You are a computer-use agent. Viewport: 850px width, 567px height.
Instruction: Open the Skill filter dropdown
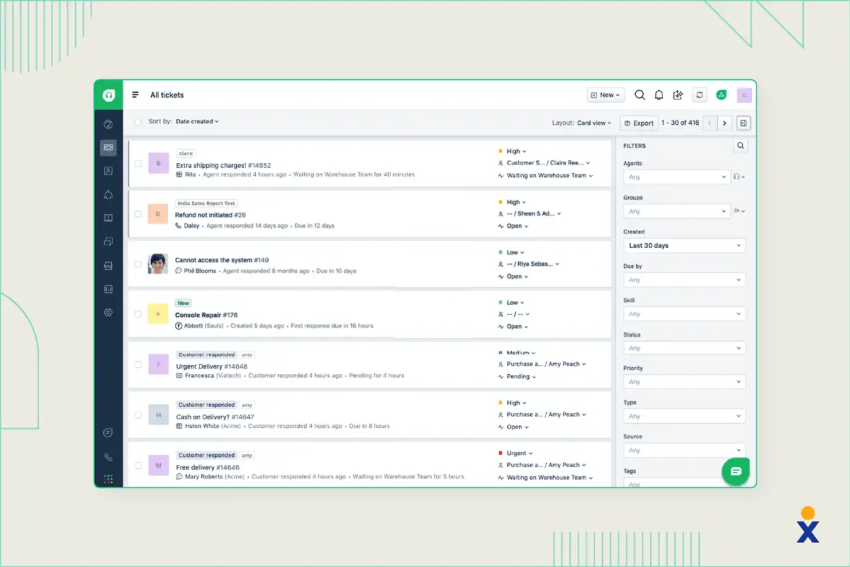(684, 314)
